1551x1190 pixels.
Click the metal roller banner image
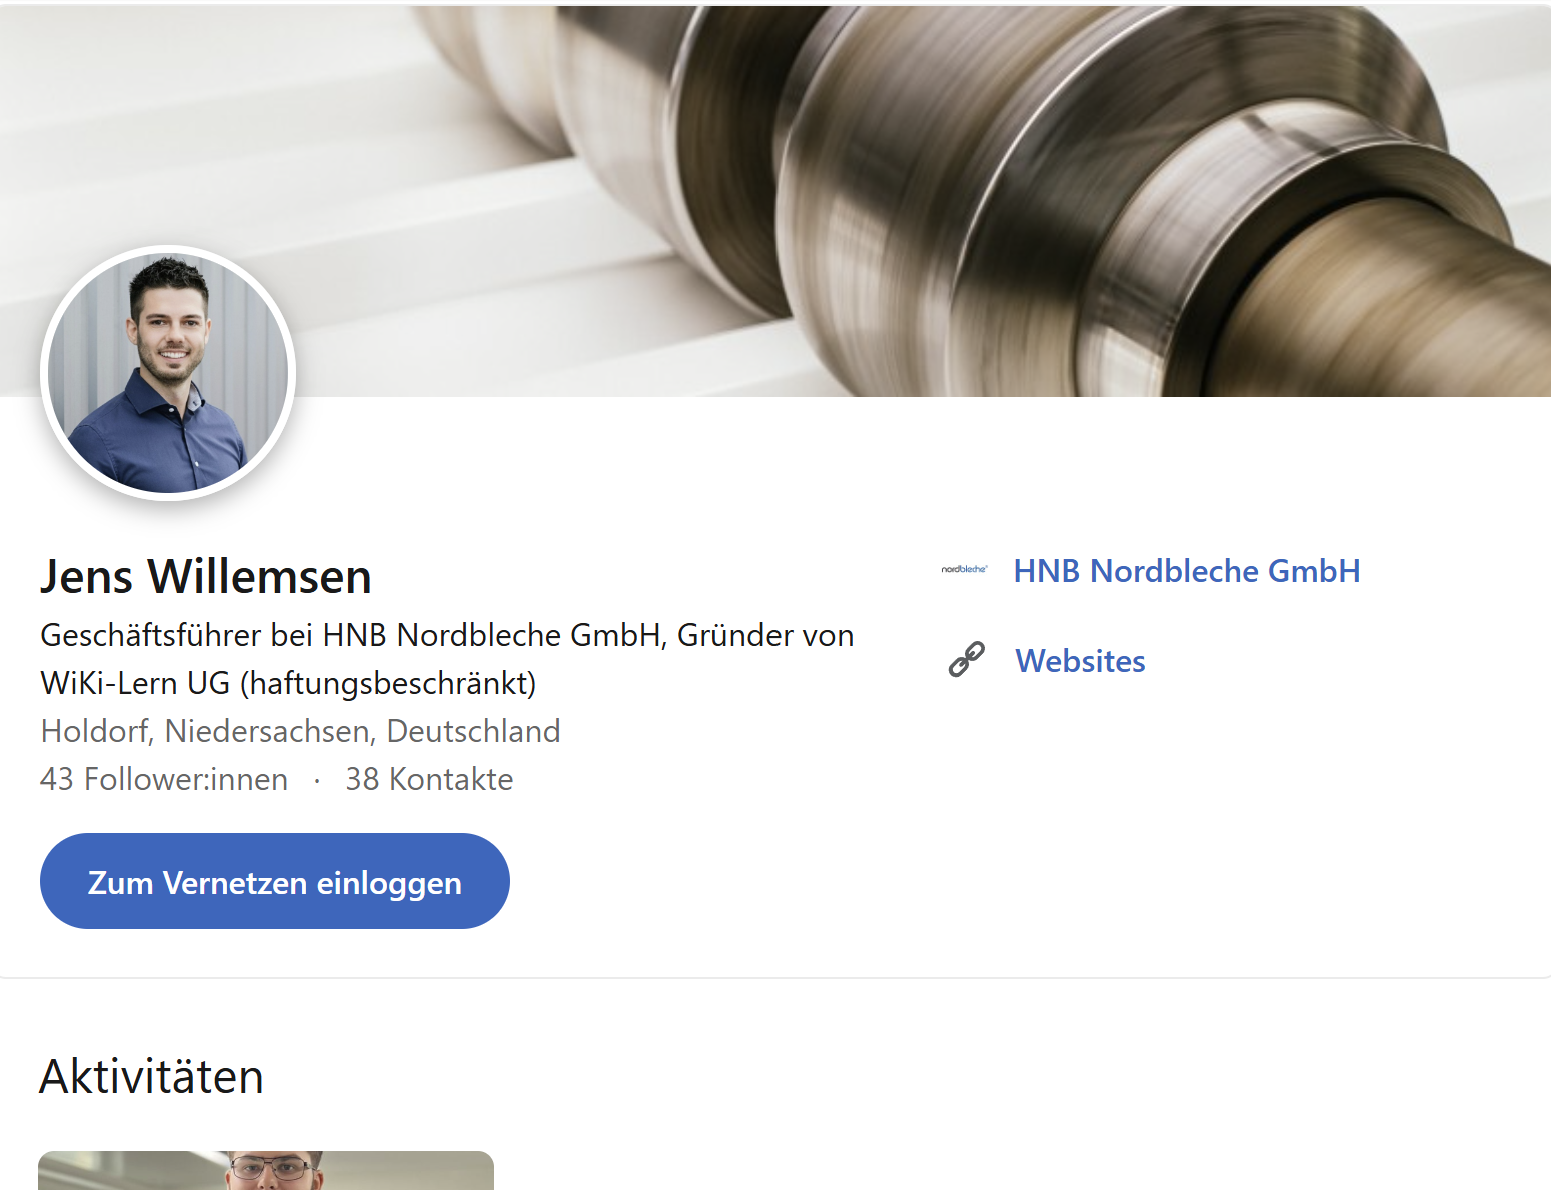(775, 201)
